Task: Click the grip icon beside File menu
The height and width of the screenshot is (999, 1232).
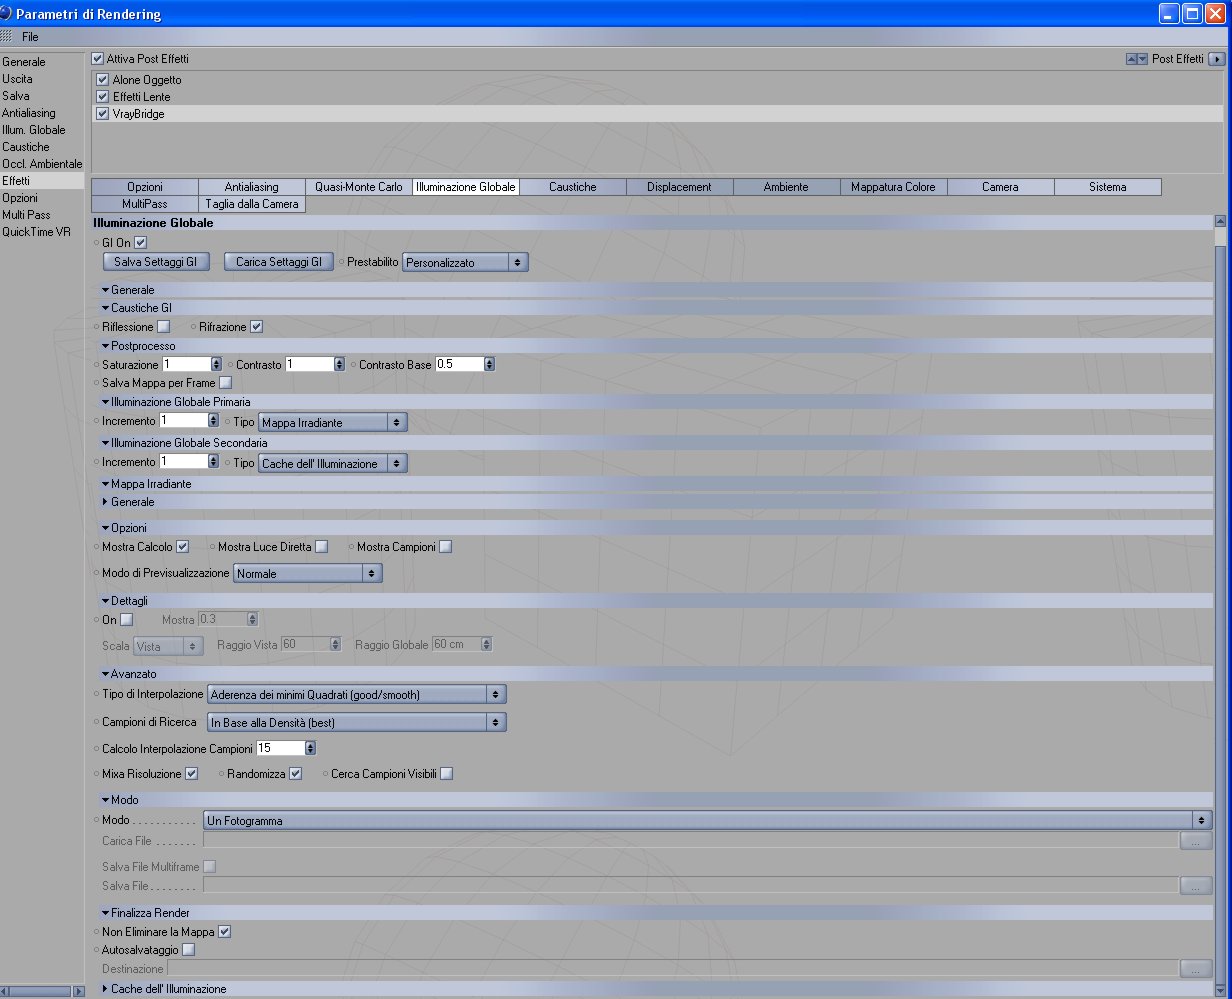Action: [x=7, y=36]
